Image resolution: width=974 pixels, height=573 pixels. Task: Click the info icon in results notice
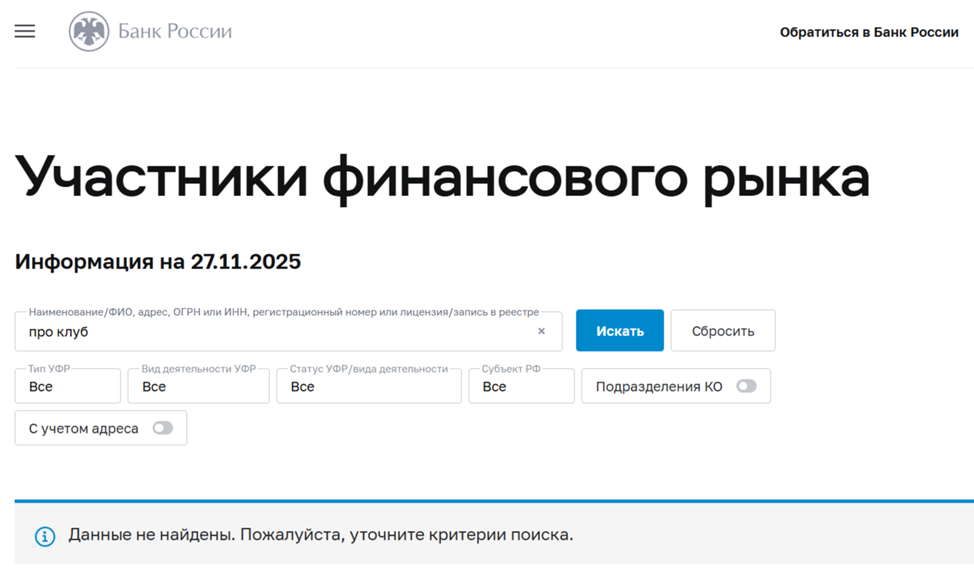[x=45, y=536]
